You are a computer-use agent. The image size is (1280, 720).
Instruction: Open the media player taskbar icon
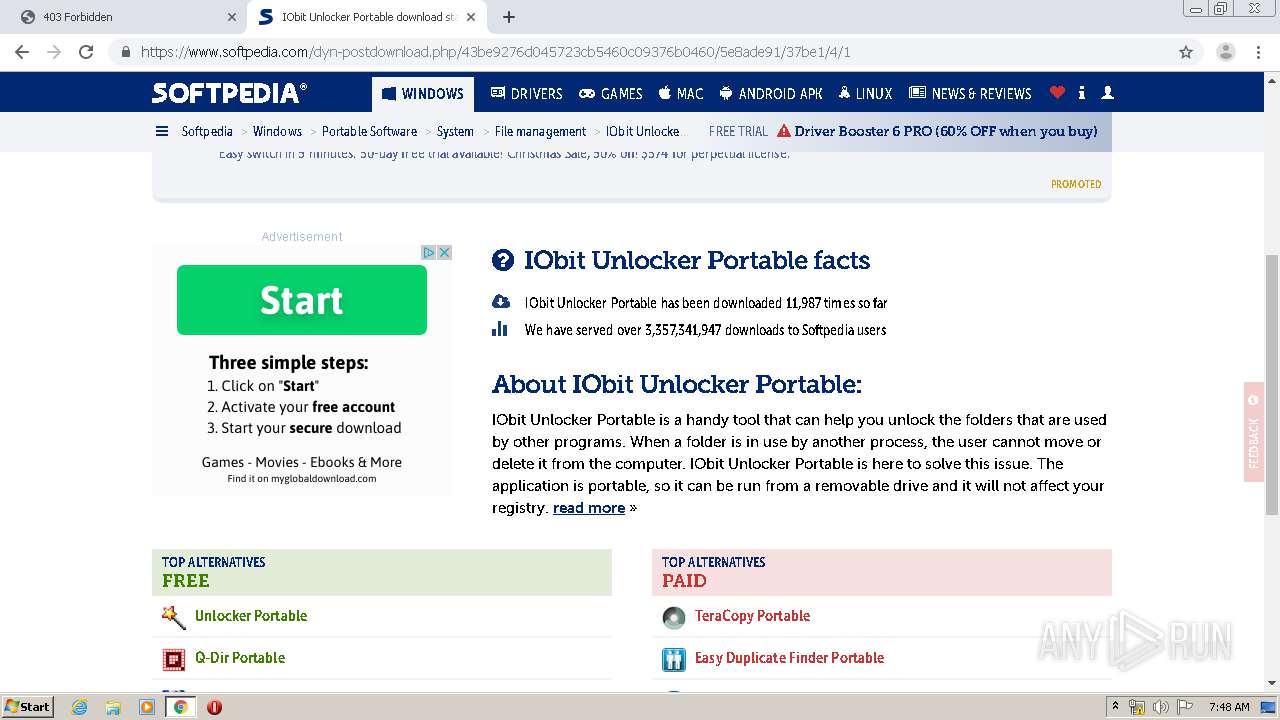pyautogui.click(x=147, y=707)
